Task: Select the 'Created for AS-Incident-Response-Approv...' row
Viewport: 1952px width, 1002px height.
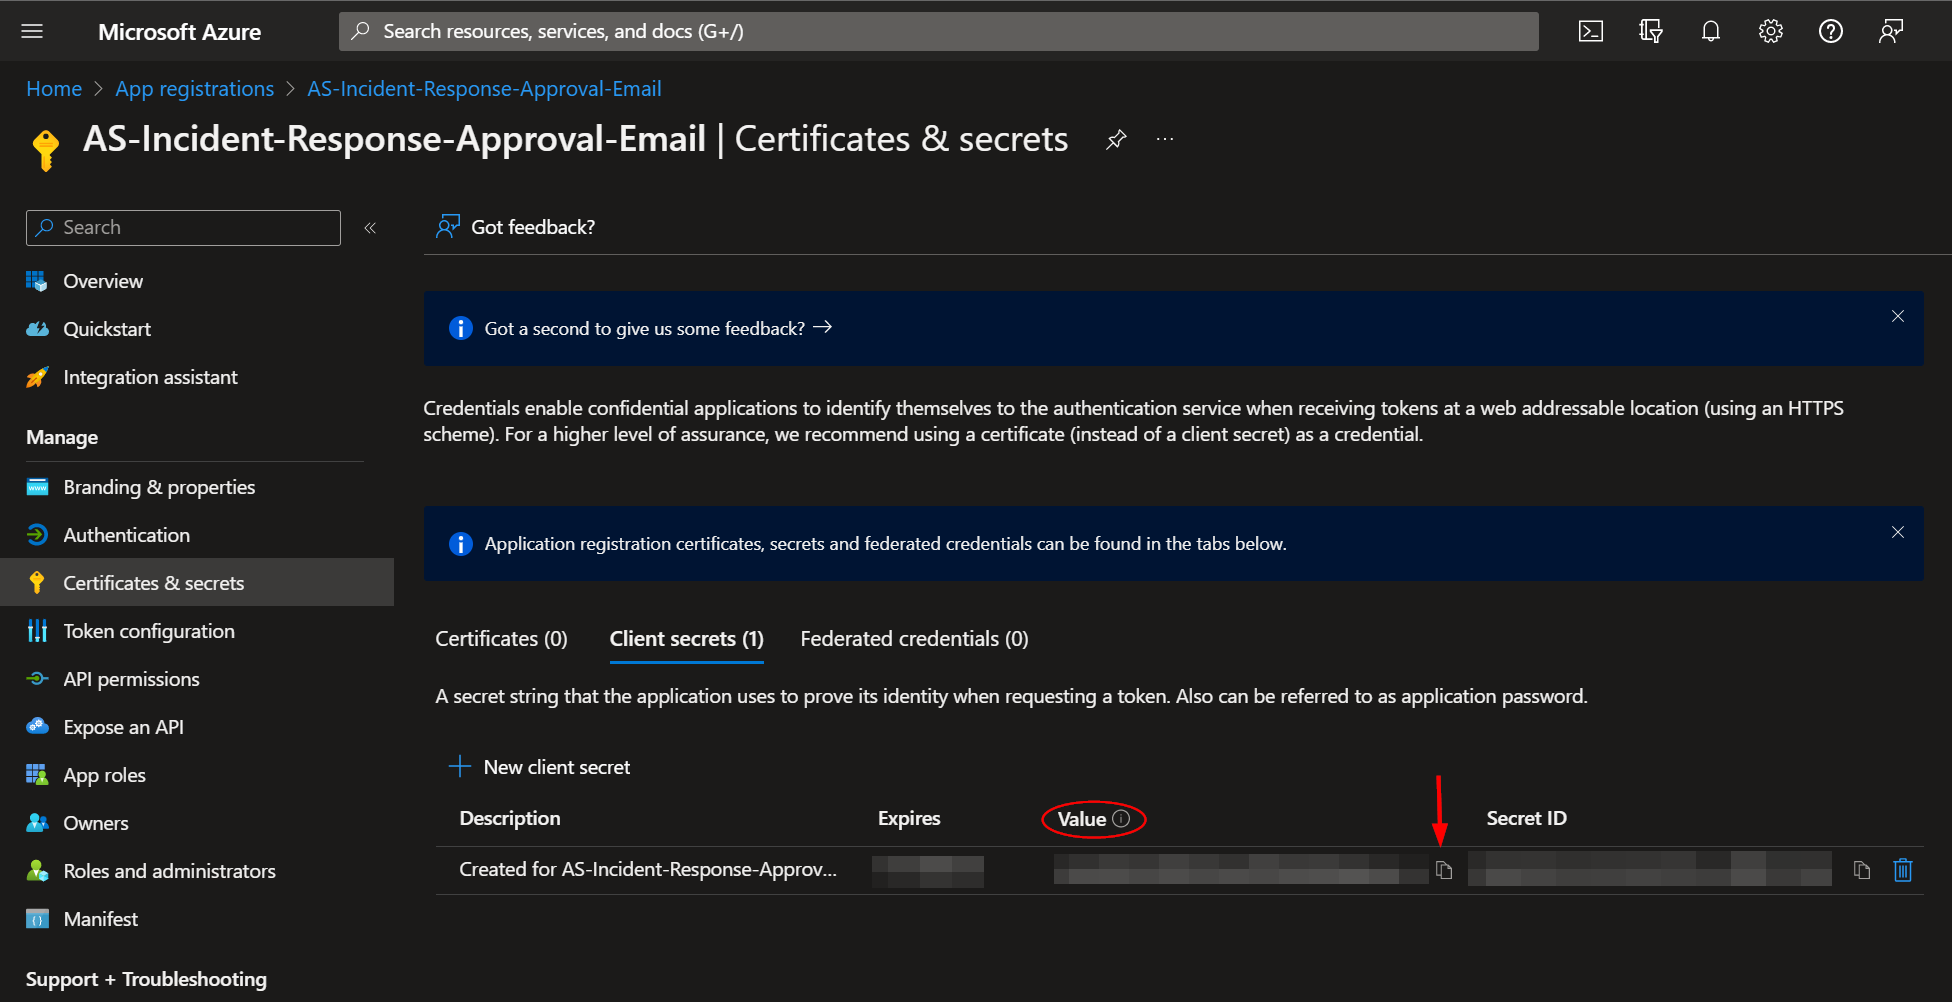Action: click(1179, 870)
